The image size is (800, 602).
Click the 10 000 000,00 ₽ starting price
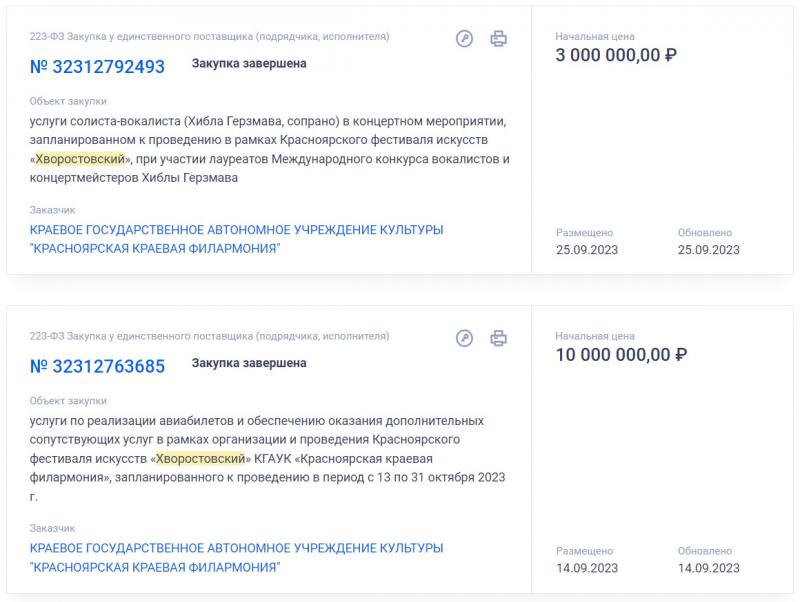click(x=621, y=354)
